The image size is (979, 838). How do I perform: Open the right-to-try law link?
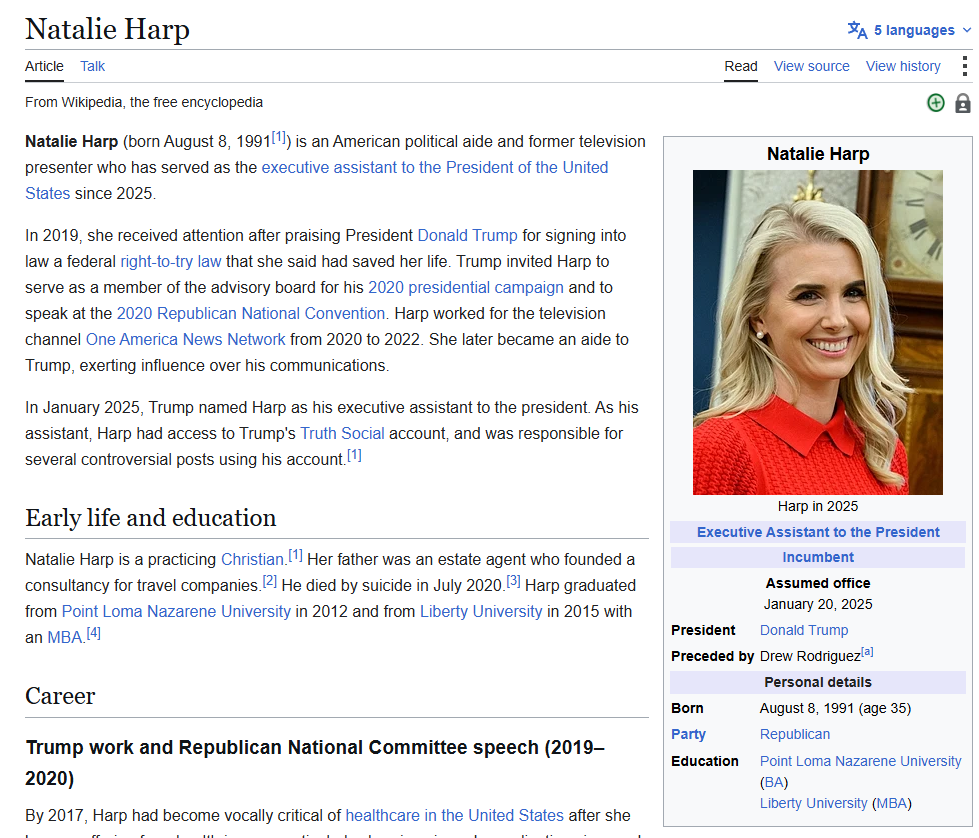point(170,262)
